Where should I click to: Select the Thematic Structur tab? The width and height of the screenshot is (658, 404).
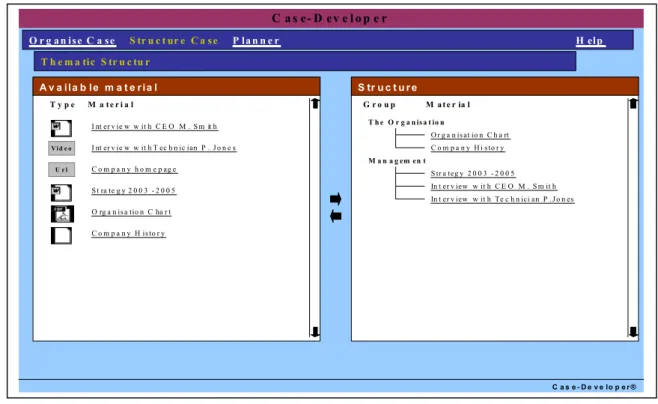[96, 62]
